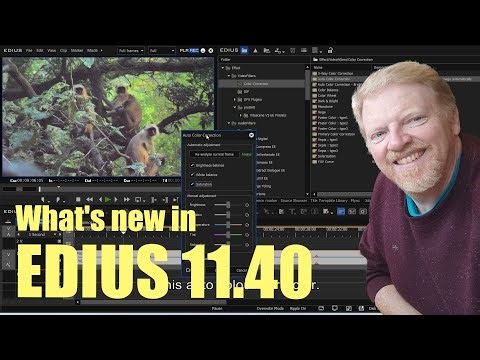Open the View menu
This screenshot has height=360, width=480.
click(x=51, y=50)
